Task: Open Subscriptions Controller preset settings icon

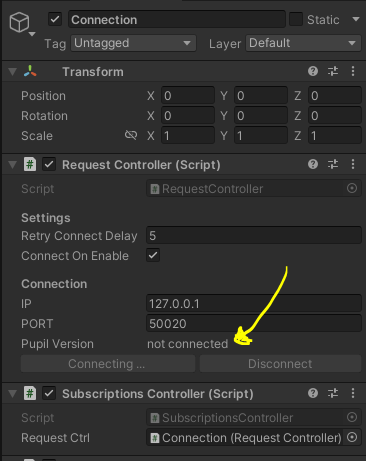Action: pyautogui.click(x=333, y=393)
